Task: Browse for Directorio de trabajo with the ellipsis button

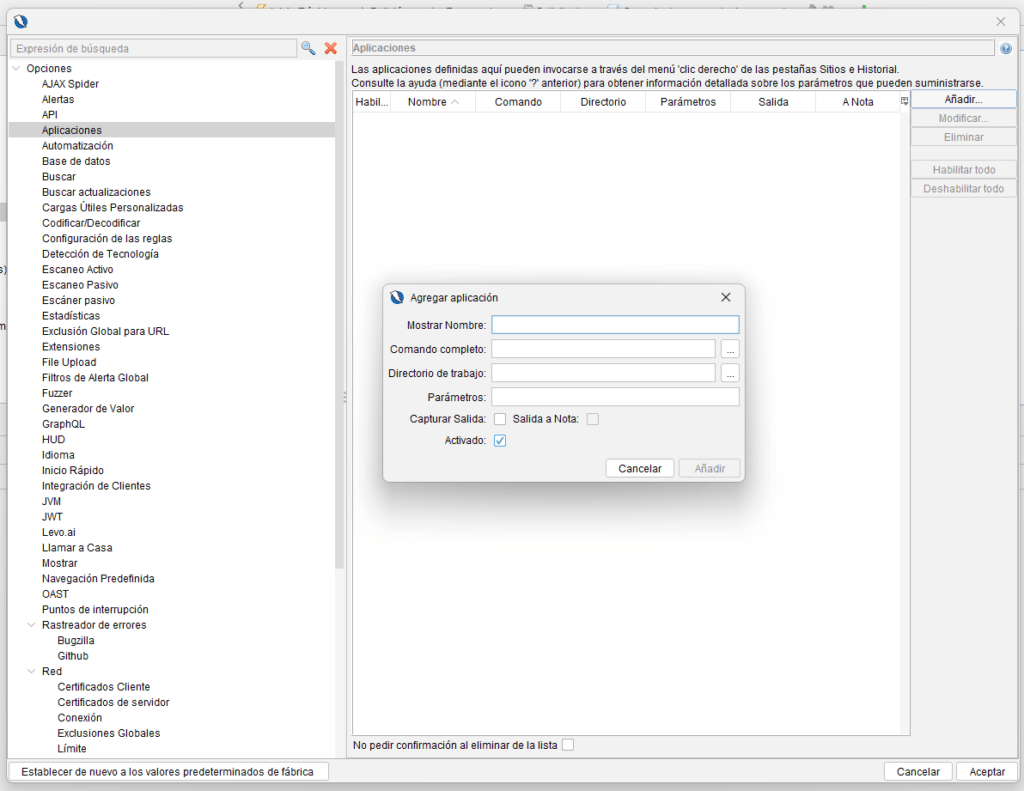Action: 730,373
